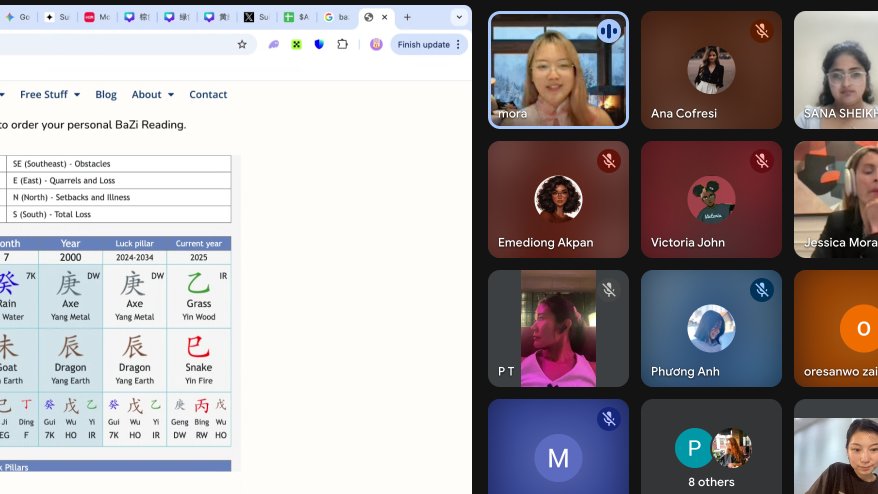This screenshot has height=494, width=878.
Task: Open the blue shield extension
Action: click(x=319, y=44)
